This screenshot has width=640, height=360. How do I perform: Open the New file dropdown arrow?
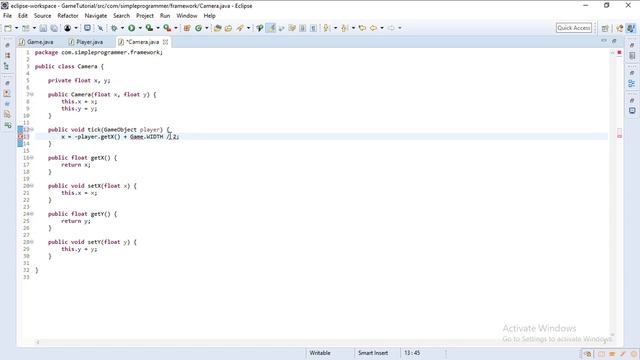click(17, 28)
